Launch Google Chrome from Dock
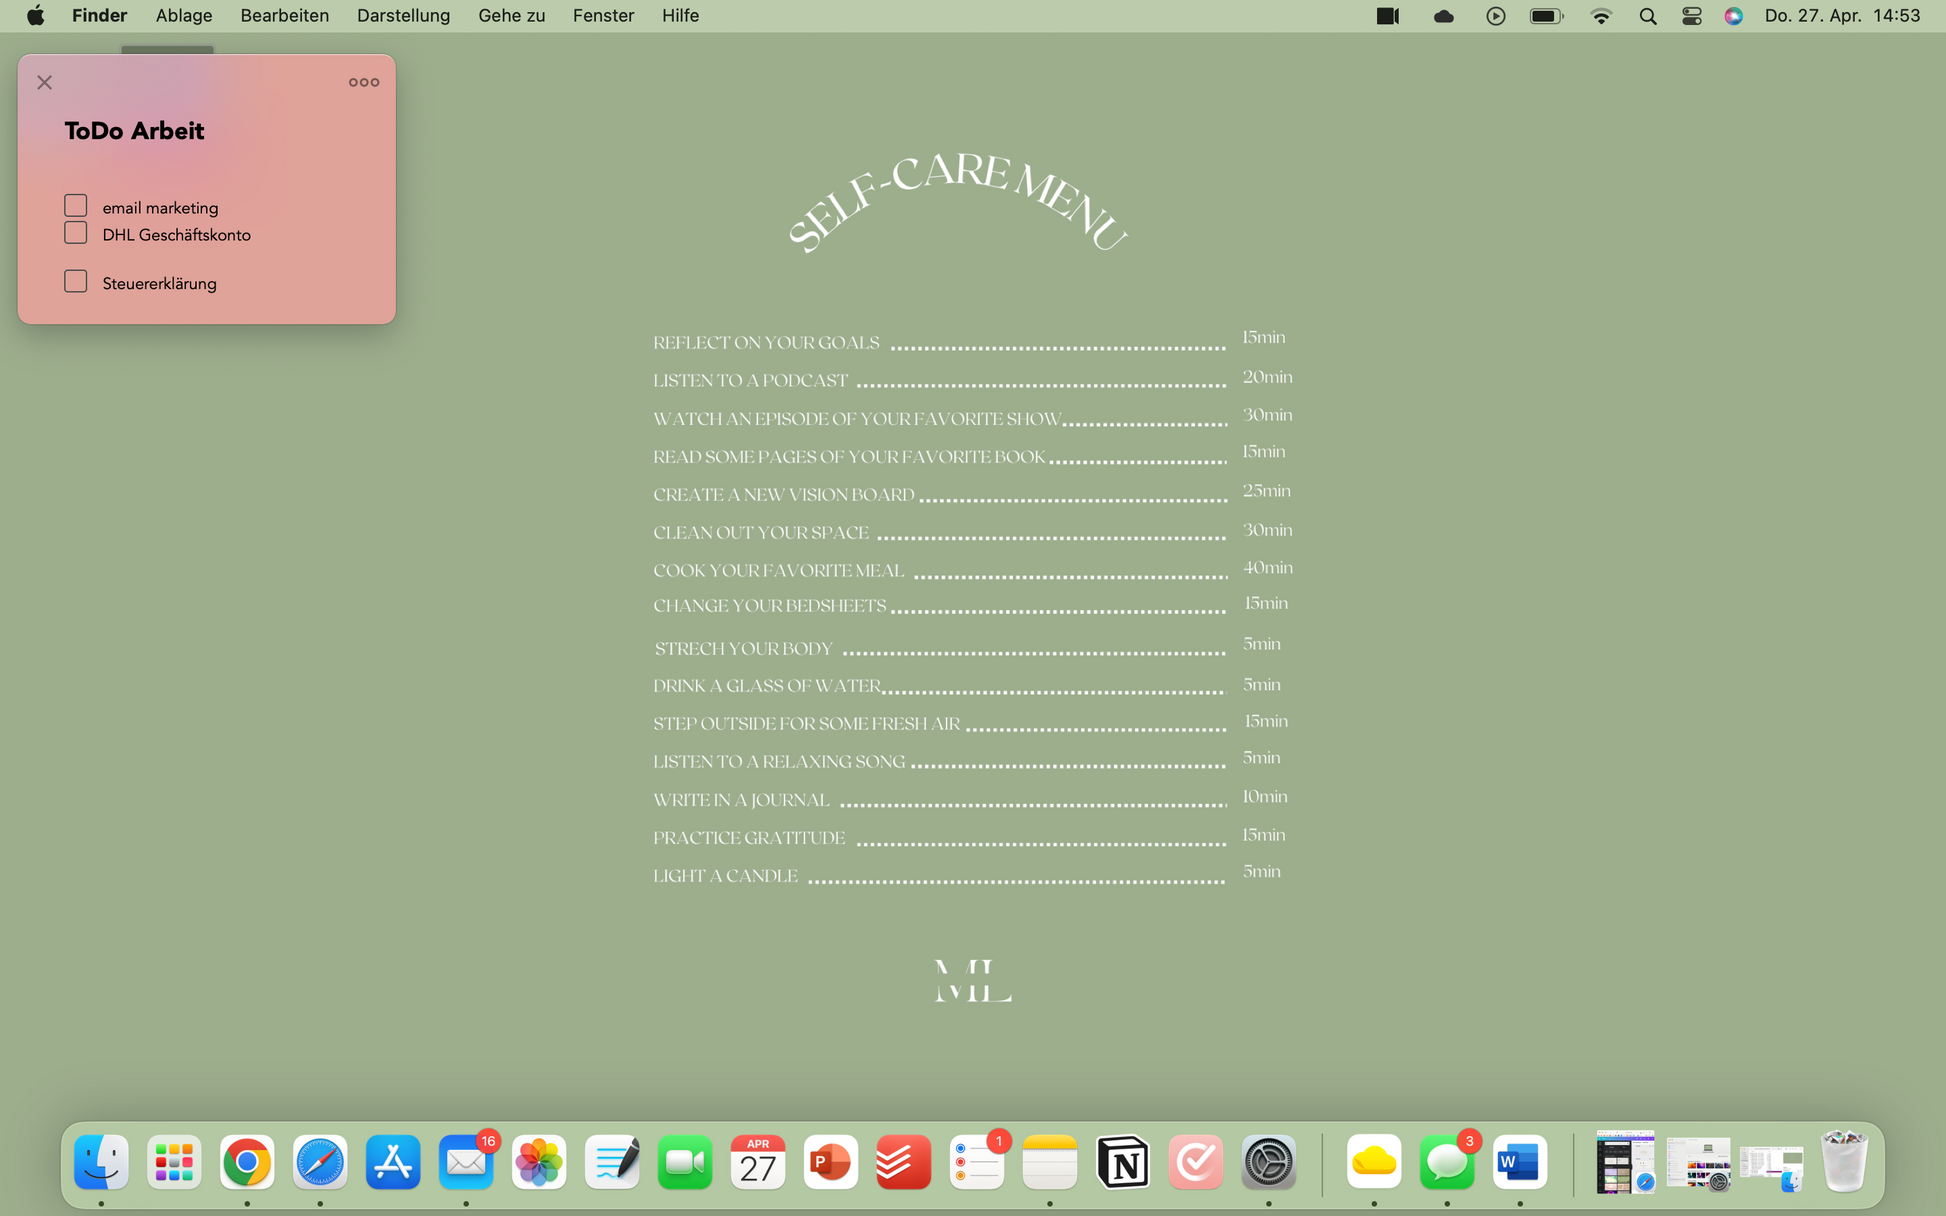1946x1216 pixels. coord(247,1162)
